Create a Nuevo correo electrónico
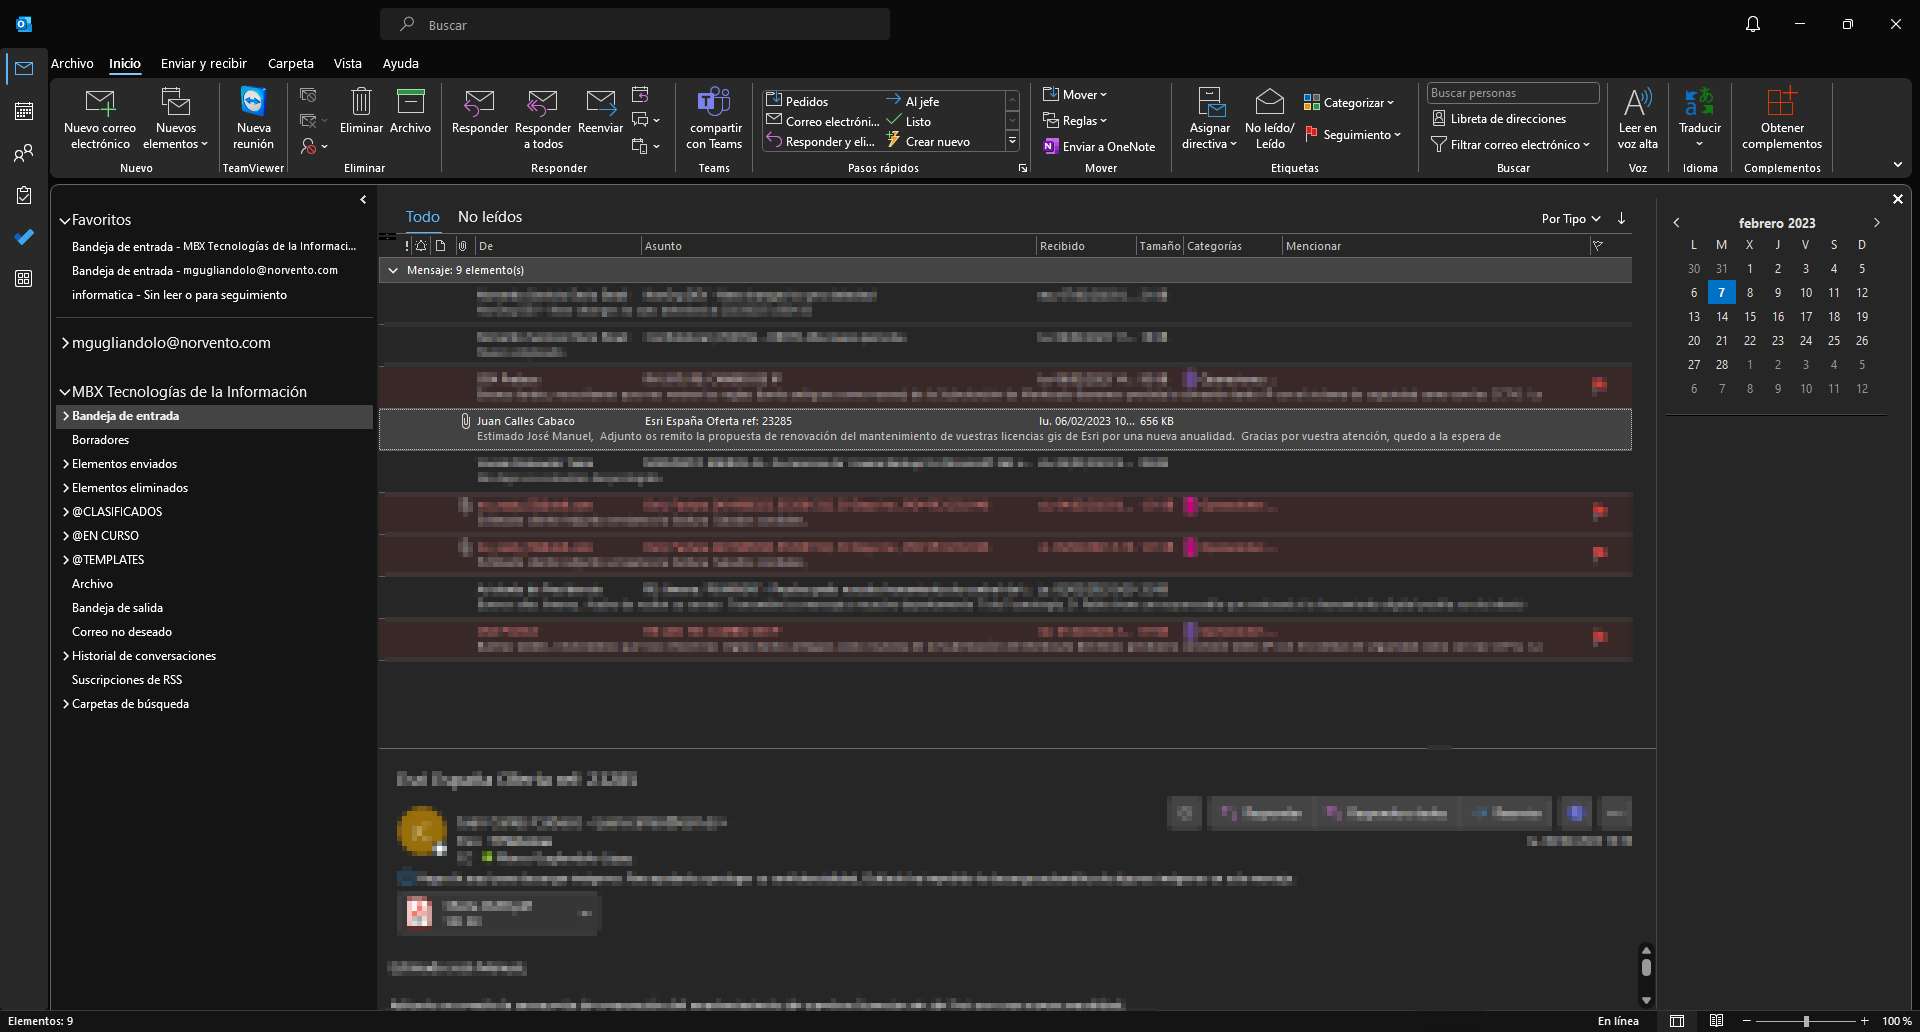1920x1032 pixels. [100, 119]
